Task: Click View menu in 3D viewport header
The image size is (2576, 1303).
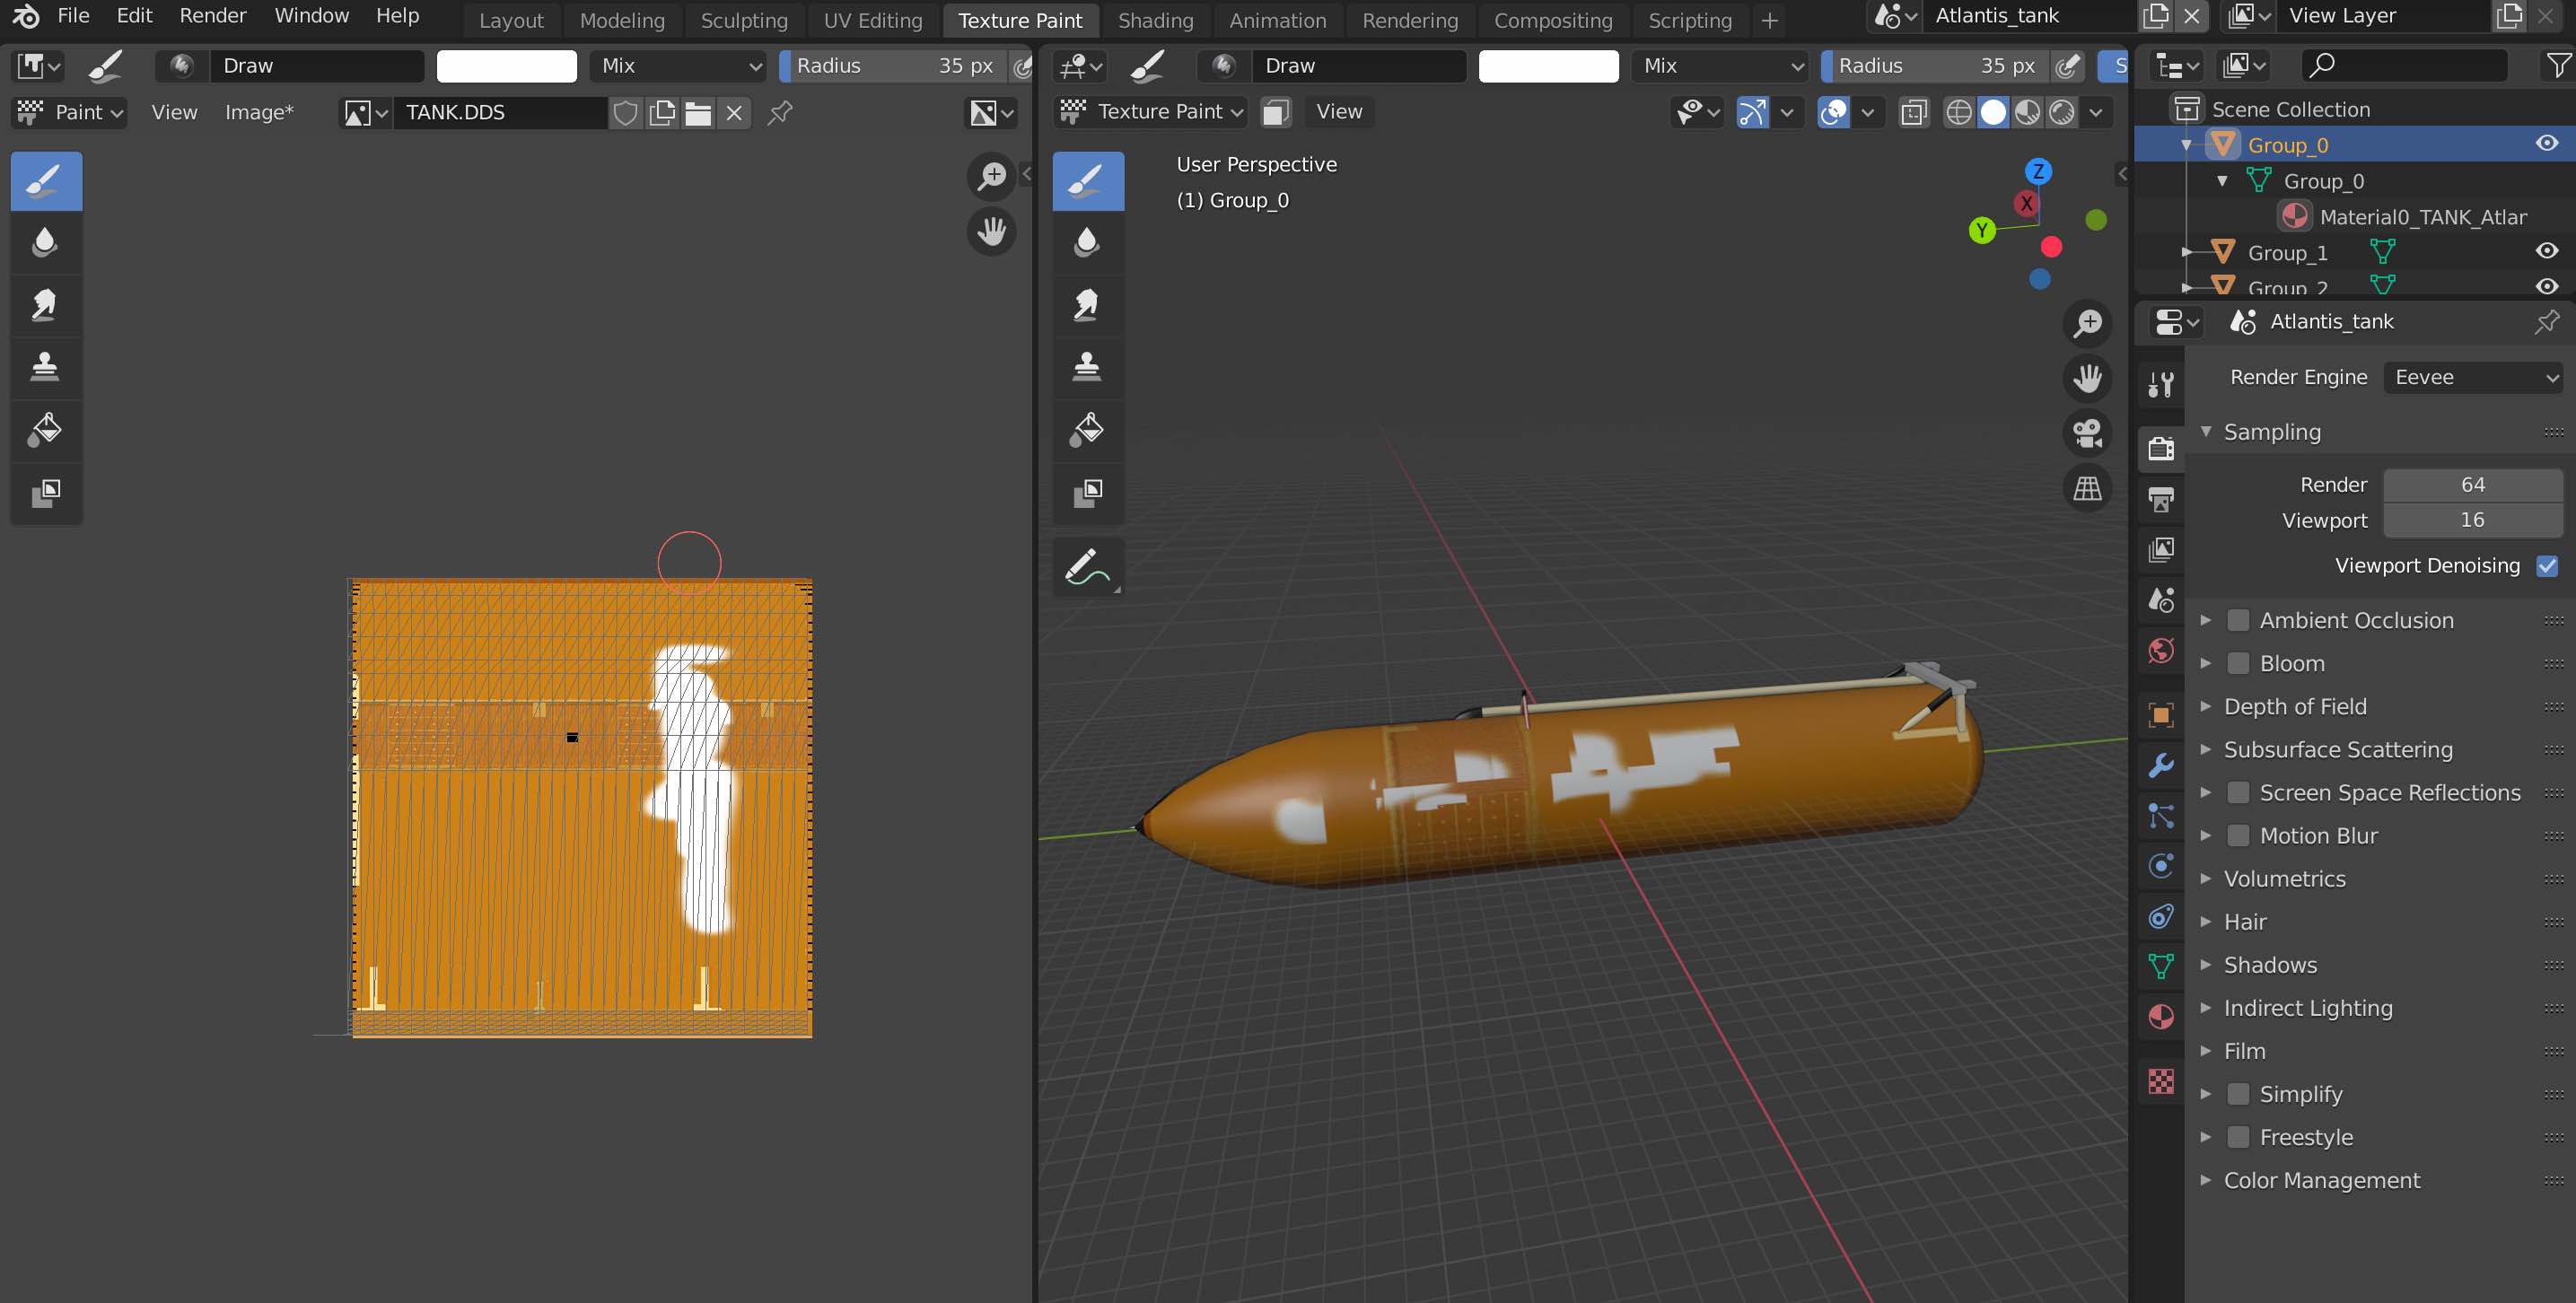Action: [x=1338, y=112]
